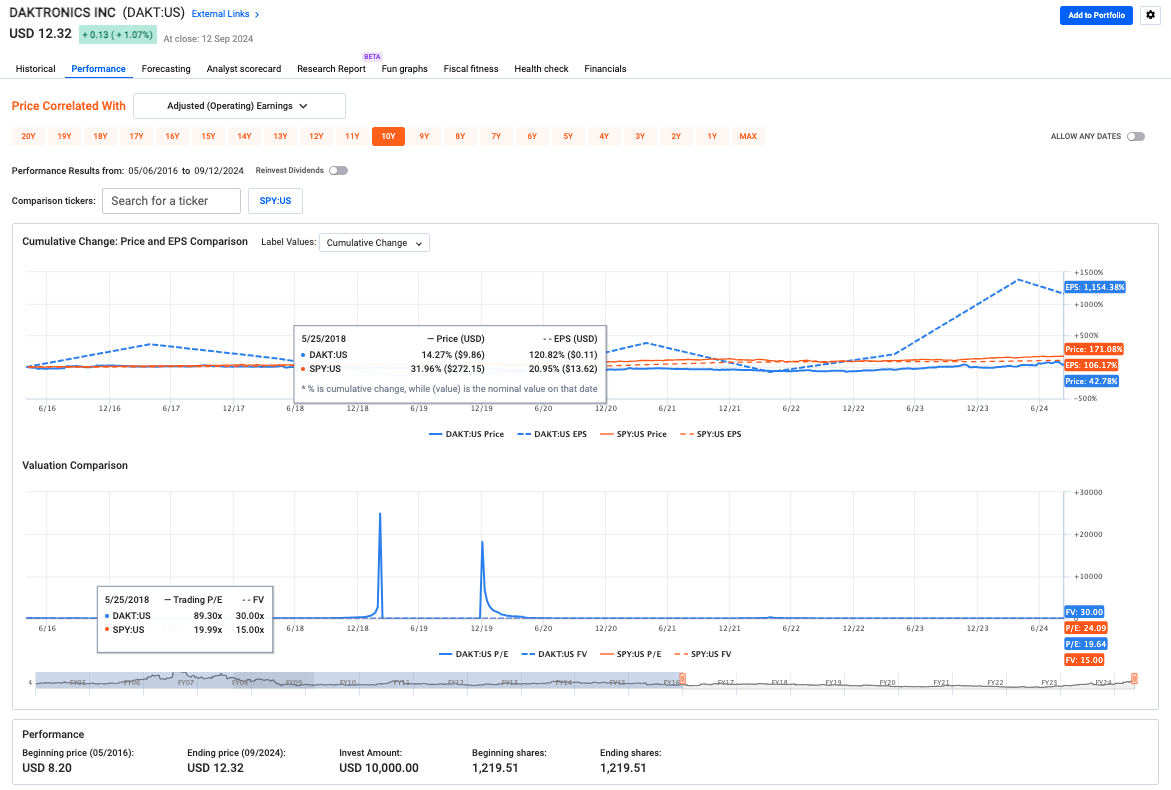The image size is (1171, 790).
Task: Select the 18Y time range
Action: (x=100, y=137)
